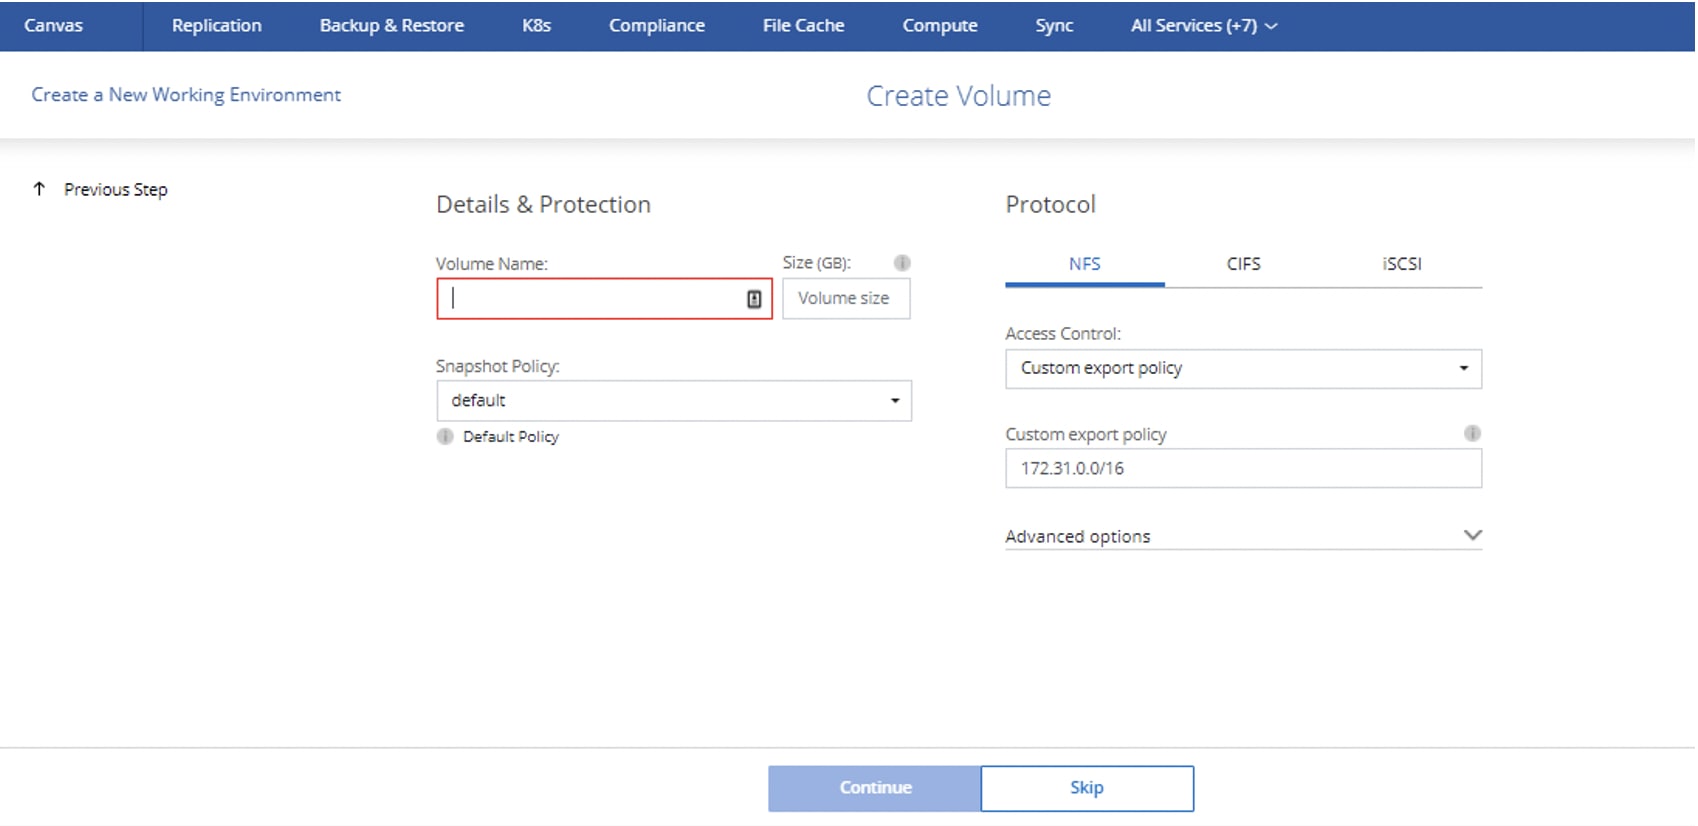Expand the All Services (+7) menu
This screenshot has width=1698, height=826.
tap(1203, 26)
